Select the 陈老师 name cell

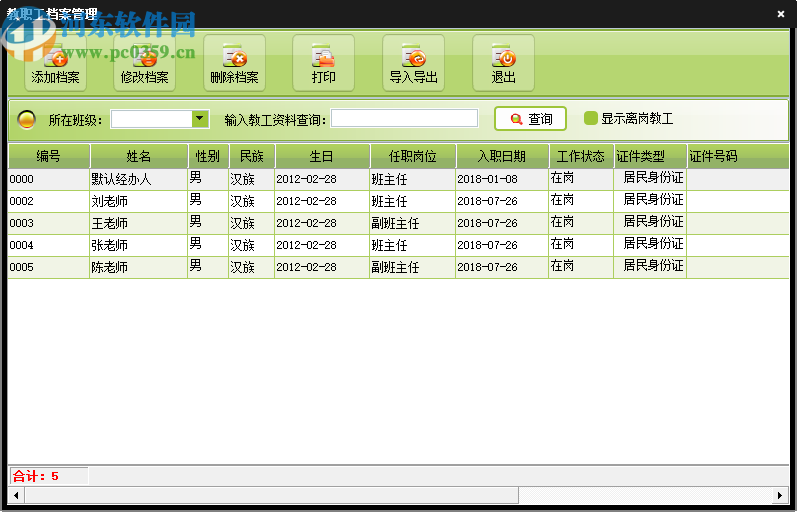coord(138,267)
